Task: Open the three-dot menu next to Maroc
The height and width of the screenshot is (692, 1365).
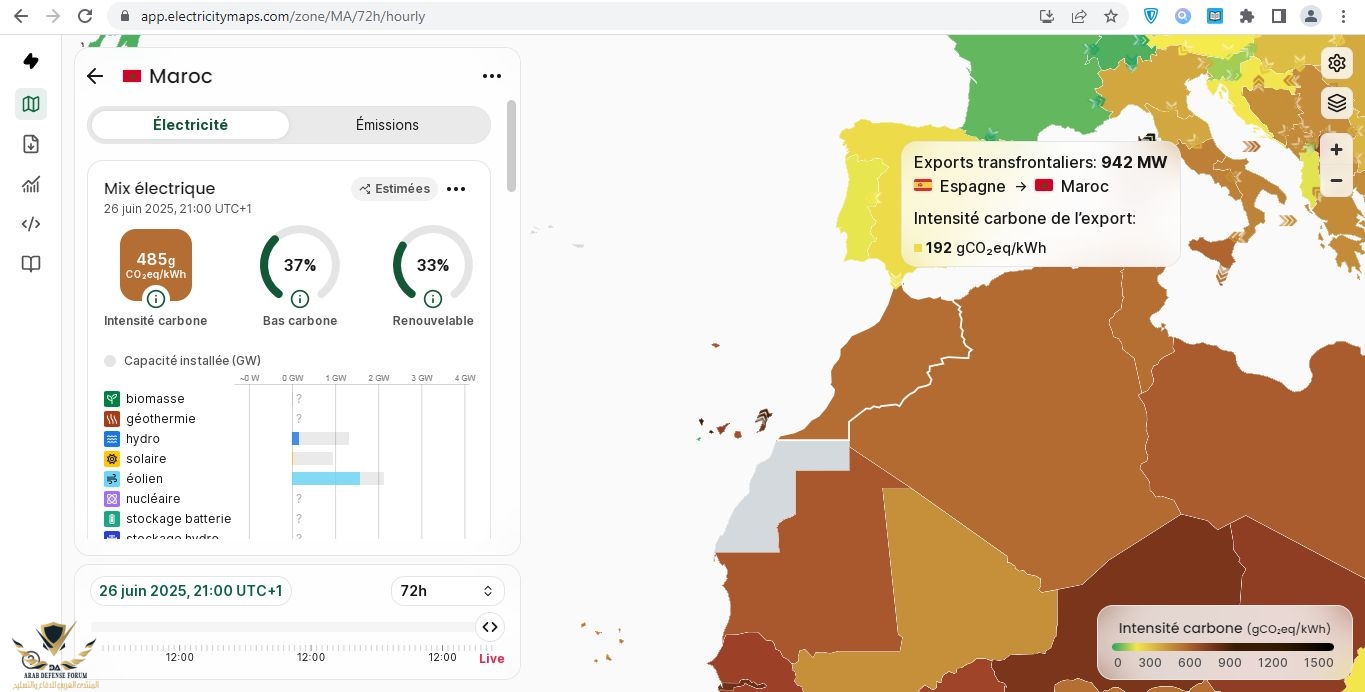Action: coord(491,76)
